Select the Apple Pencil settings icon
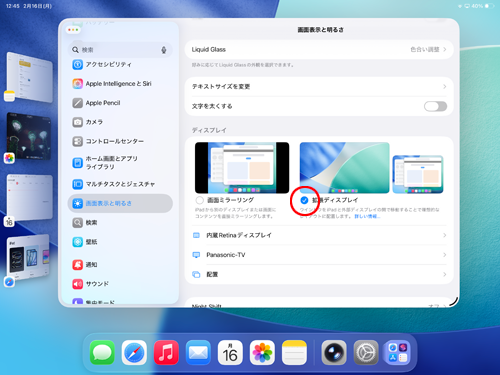 pyautogui.click(x=77, y=103)
